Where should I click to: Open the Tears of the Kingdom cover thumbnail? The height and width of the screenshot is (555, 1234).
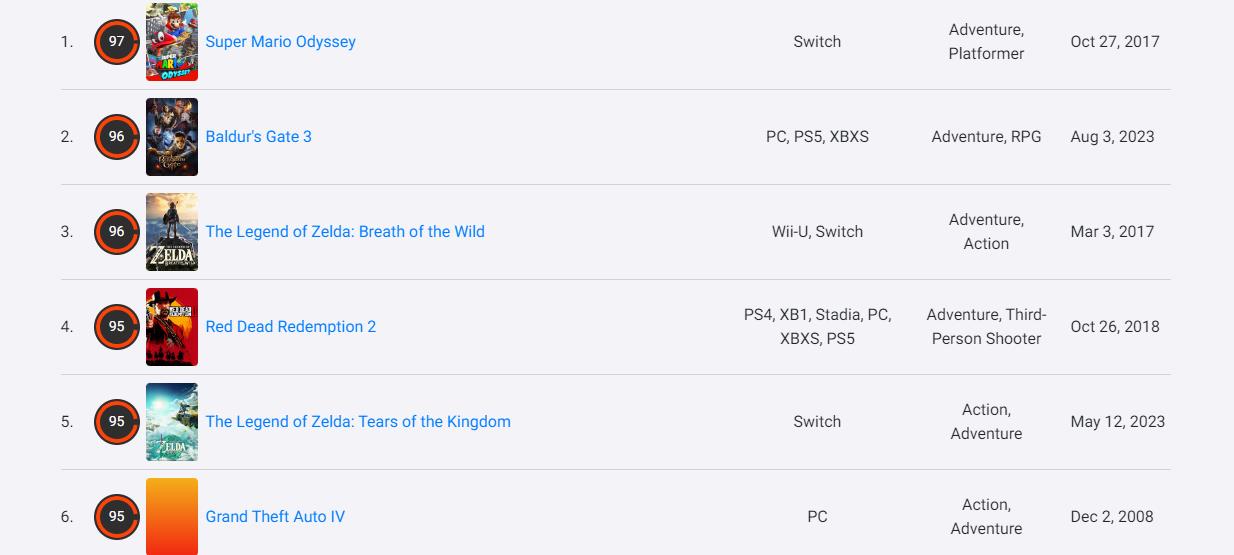[172, 422]
